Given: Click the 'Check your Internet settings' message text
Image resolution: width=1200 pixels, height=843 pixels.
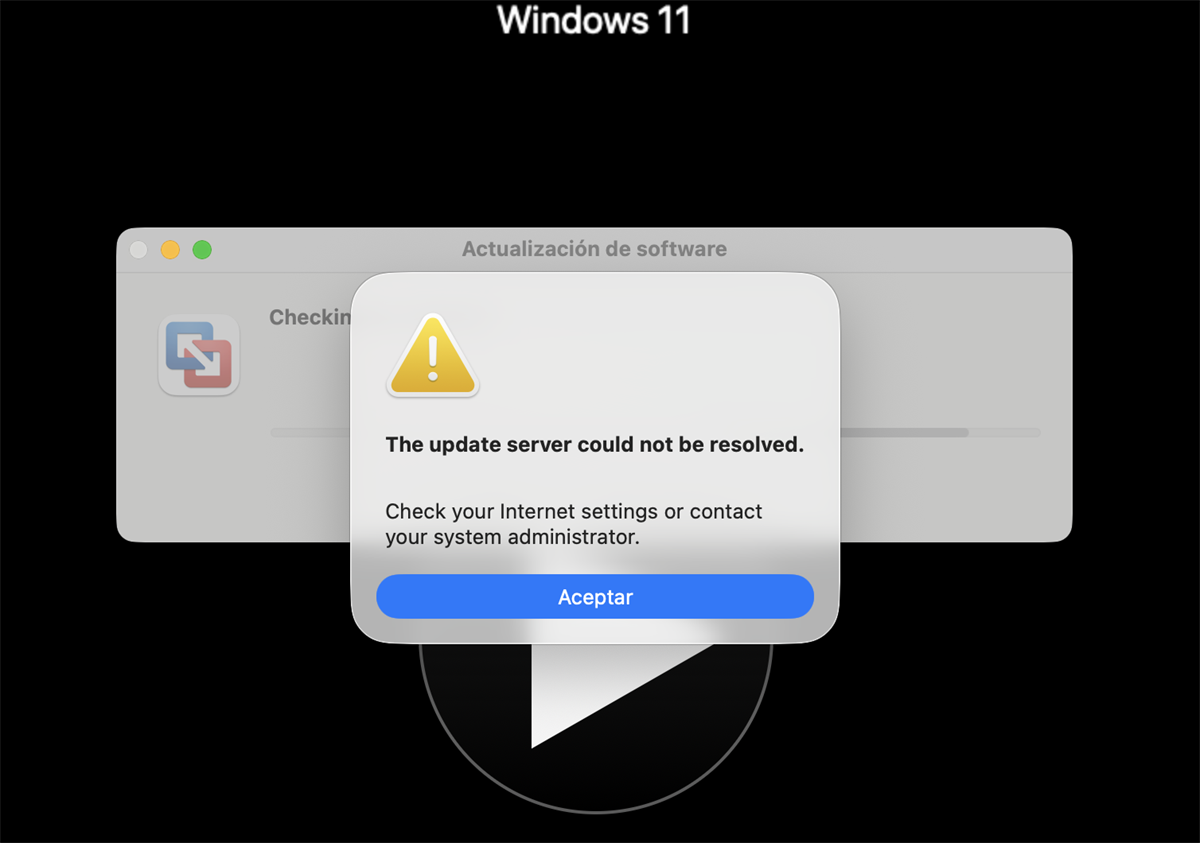Looking at the screenshot, I should tap(574, 524).
